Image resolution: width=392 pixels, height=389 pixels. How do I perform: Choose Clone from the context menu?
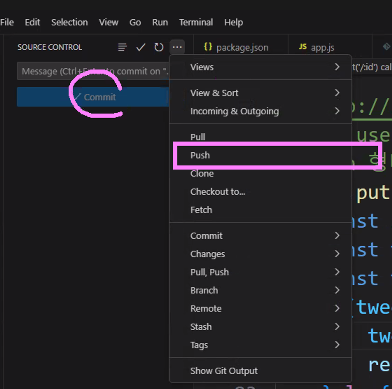261,174
